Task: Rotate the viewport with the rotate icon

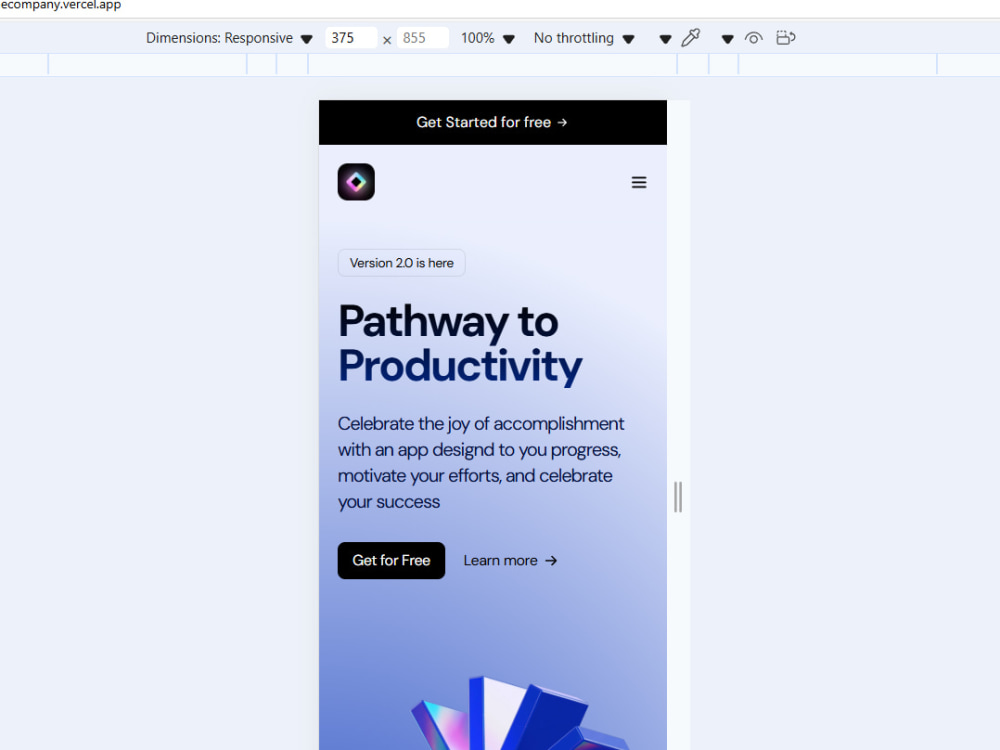Action: click(786, 38)
